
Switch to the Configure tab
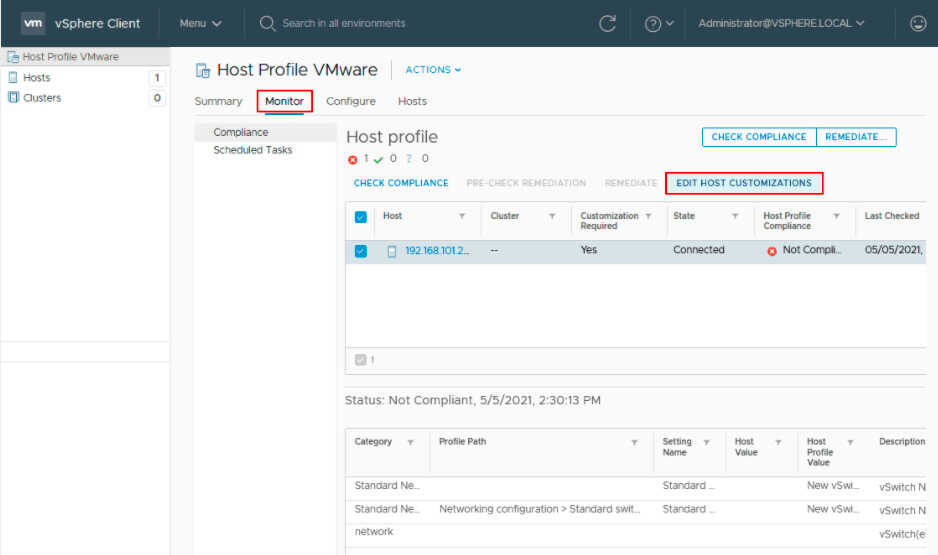tap(351, 102)
